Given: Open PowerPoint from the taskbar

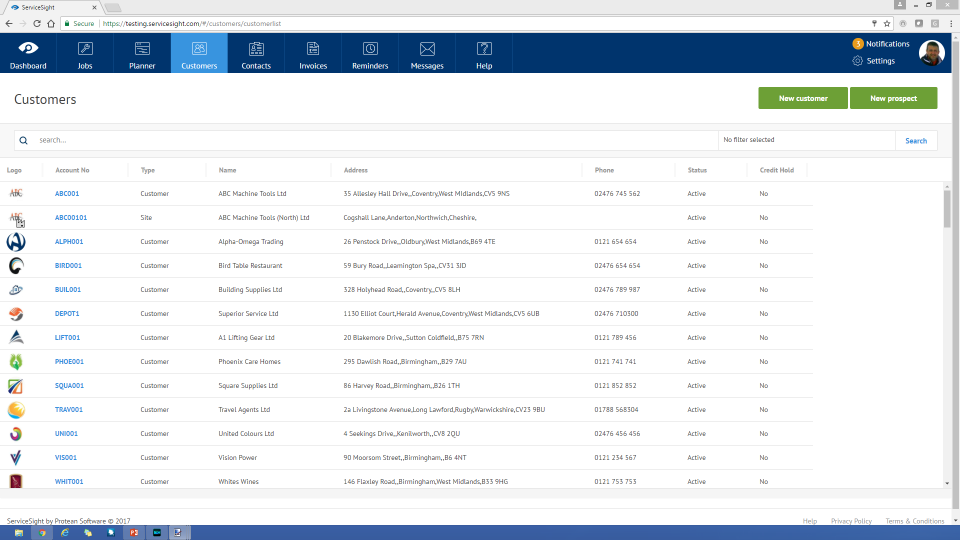Looking at the screenshot, I should pos(133,533).
